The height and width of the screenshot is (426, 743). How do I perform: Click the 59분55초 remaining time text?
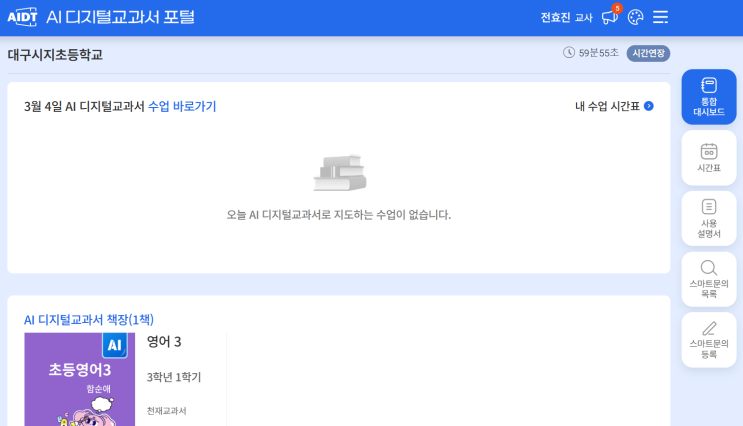click(x=598, y=53)
